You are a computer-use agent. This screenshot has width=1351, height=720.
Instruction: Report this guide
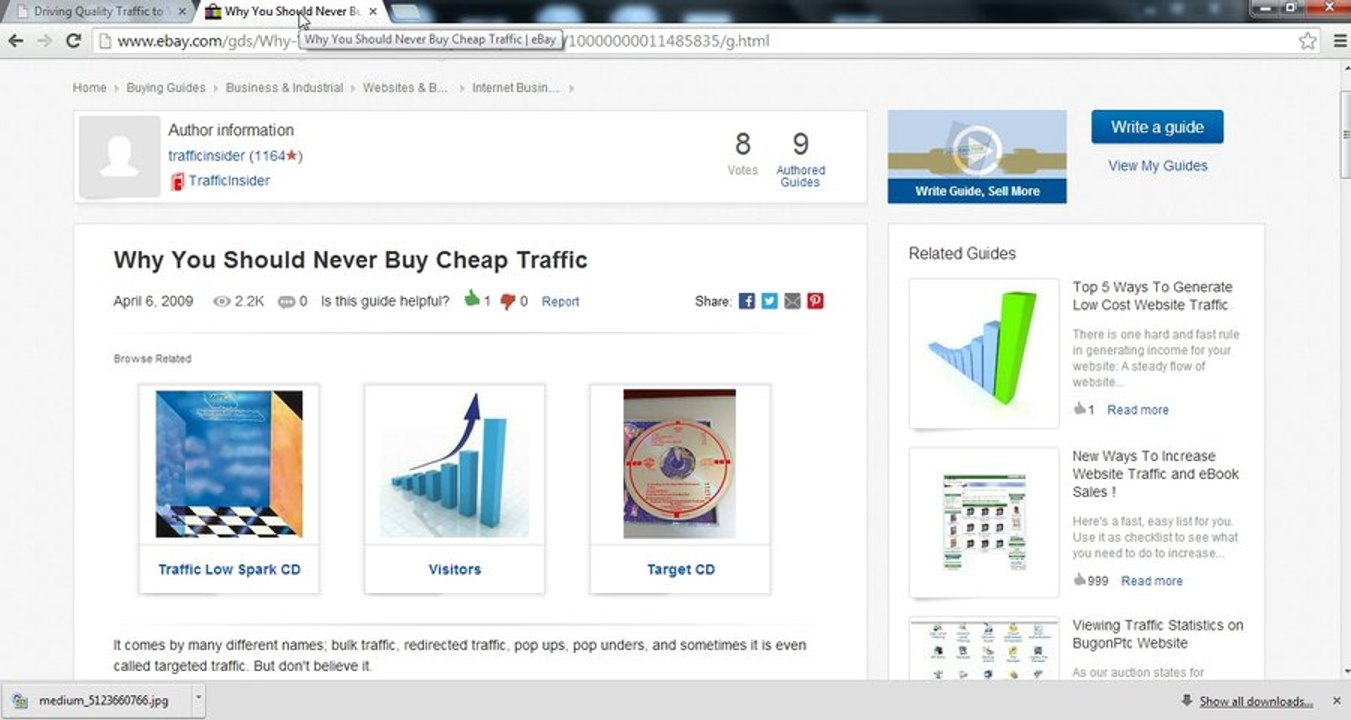pyautogui.click(x=560, y=301)
